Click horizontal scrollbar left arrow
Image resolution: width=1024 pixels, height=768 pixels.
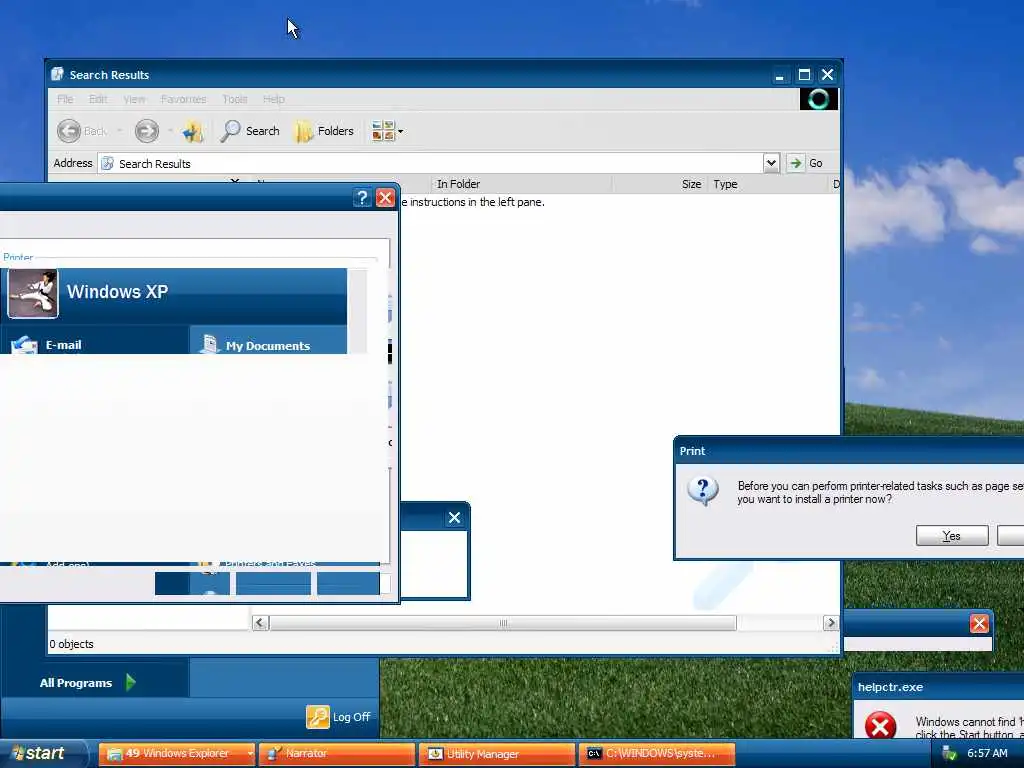(x=260, y=623)
